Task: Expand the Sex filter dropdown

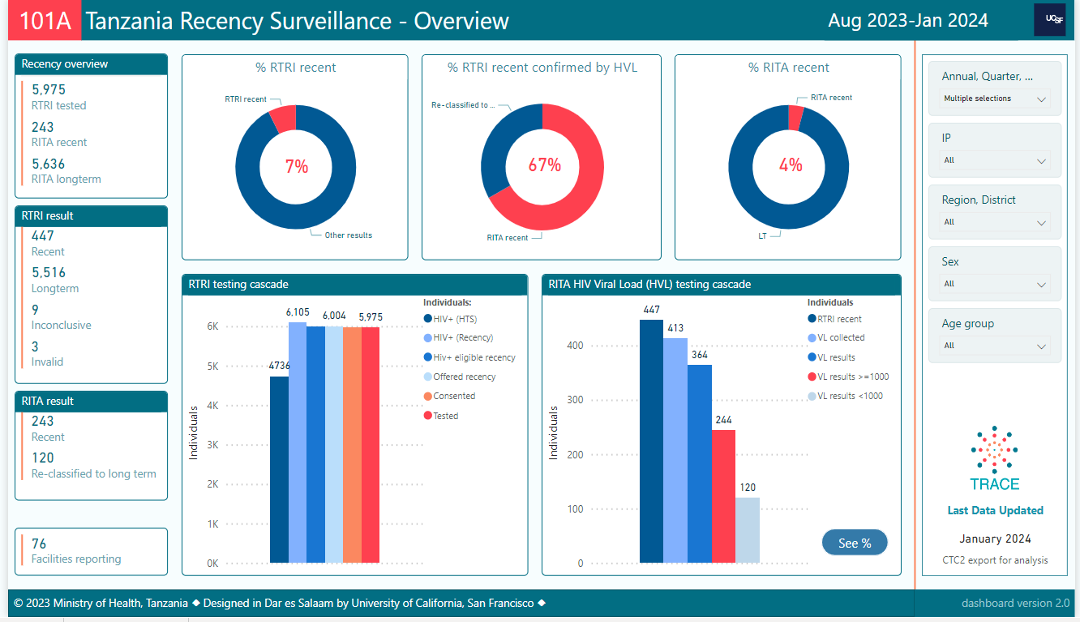Action: (x=995, y=285)
